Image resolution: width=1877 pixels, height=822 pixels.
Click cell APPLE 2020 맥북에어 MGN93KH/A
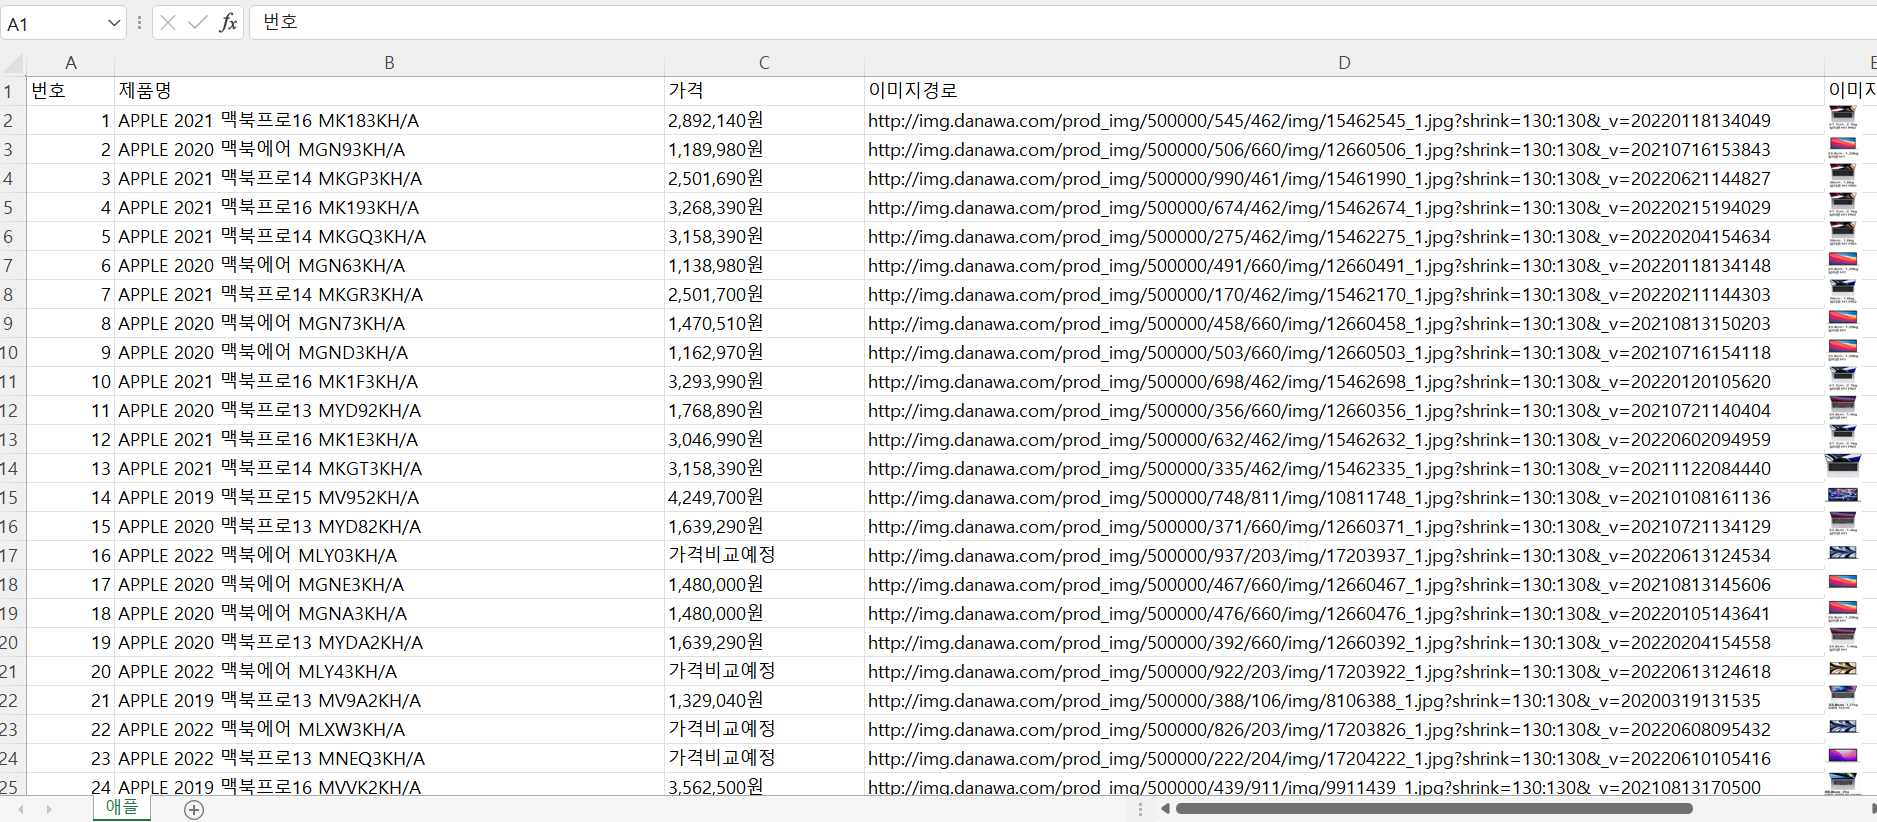click(389, 150)
